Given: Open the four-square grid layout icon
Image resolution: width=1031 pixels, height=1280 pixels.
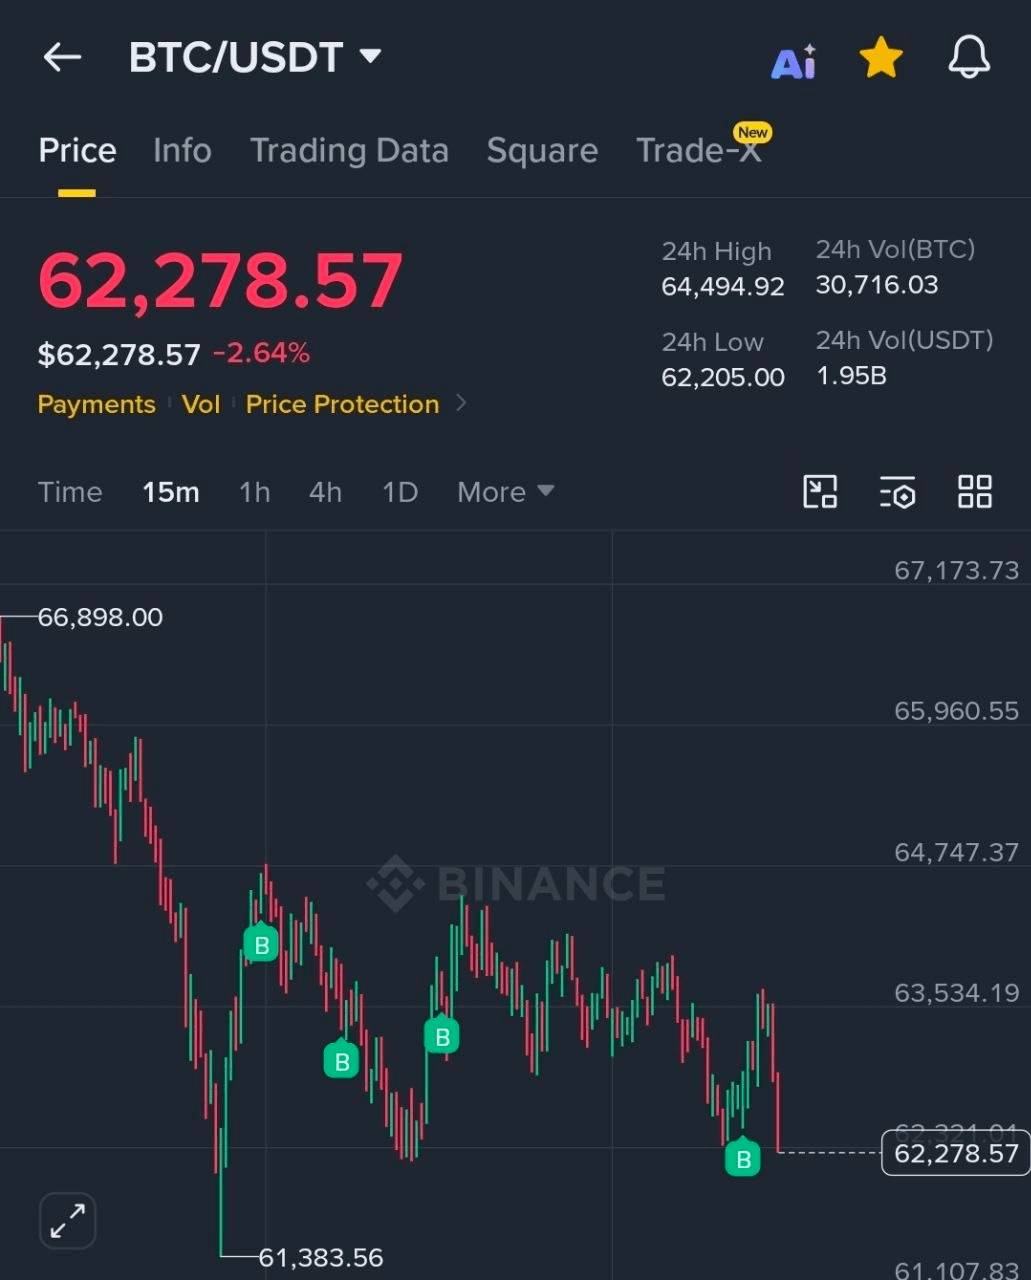Looking at the screenshot, I should pyautogui.click(x=974, y=491).
